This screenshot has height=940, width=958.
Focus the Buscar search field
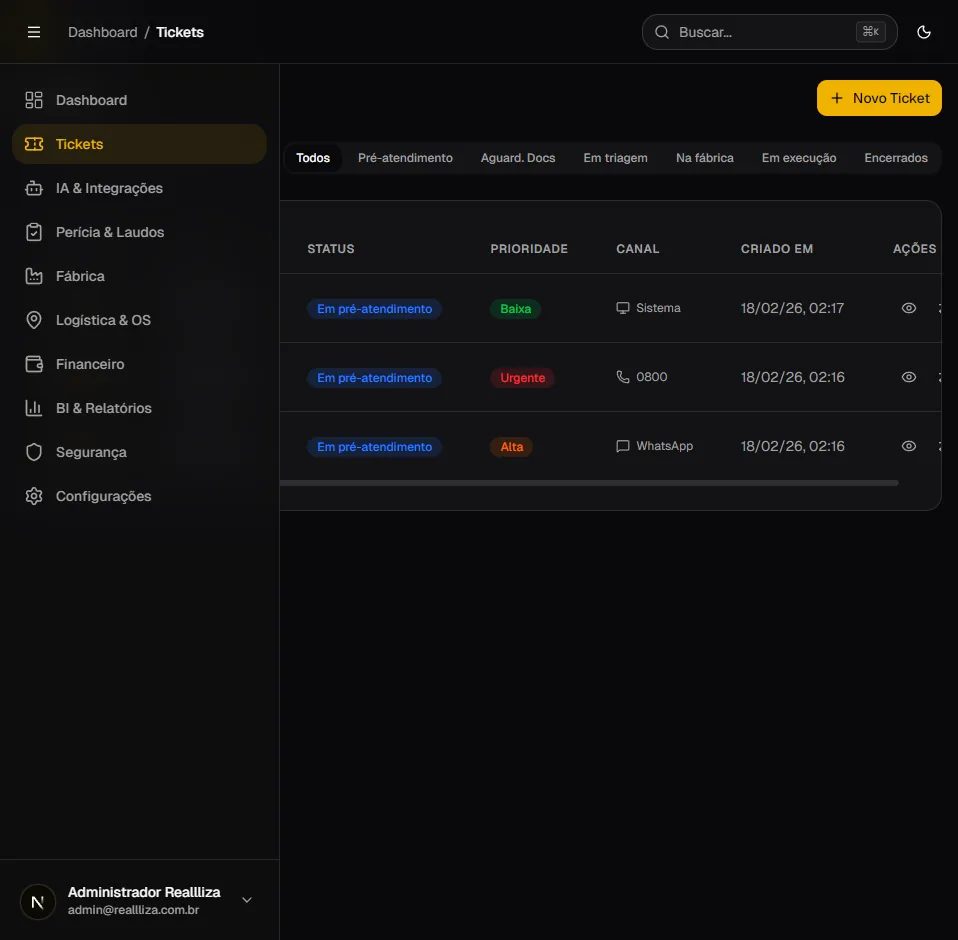pyautogui.click(x=769, y=32)
